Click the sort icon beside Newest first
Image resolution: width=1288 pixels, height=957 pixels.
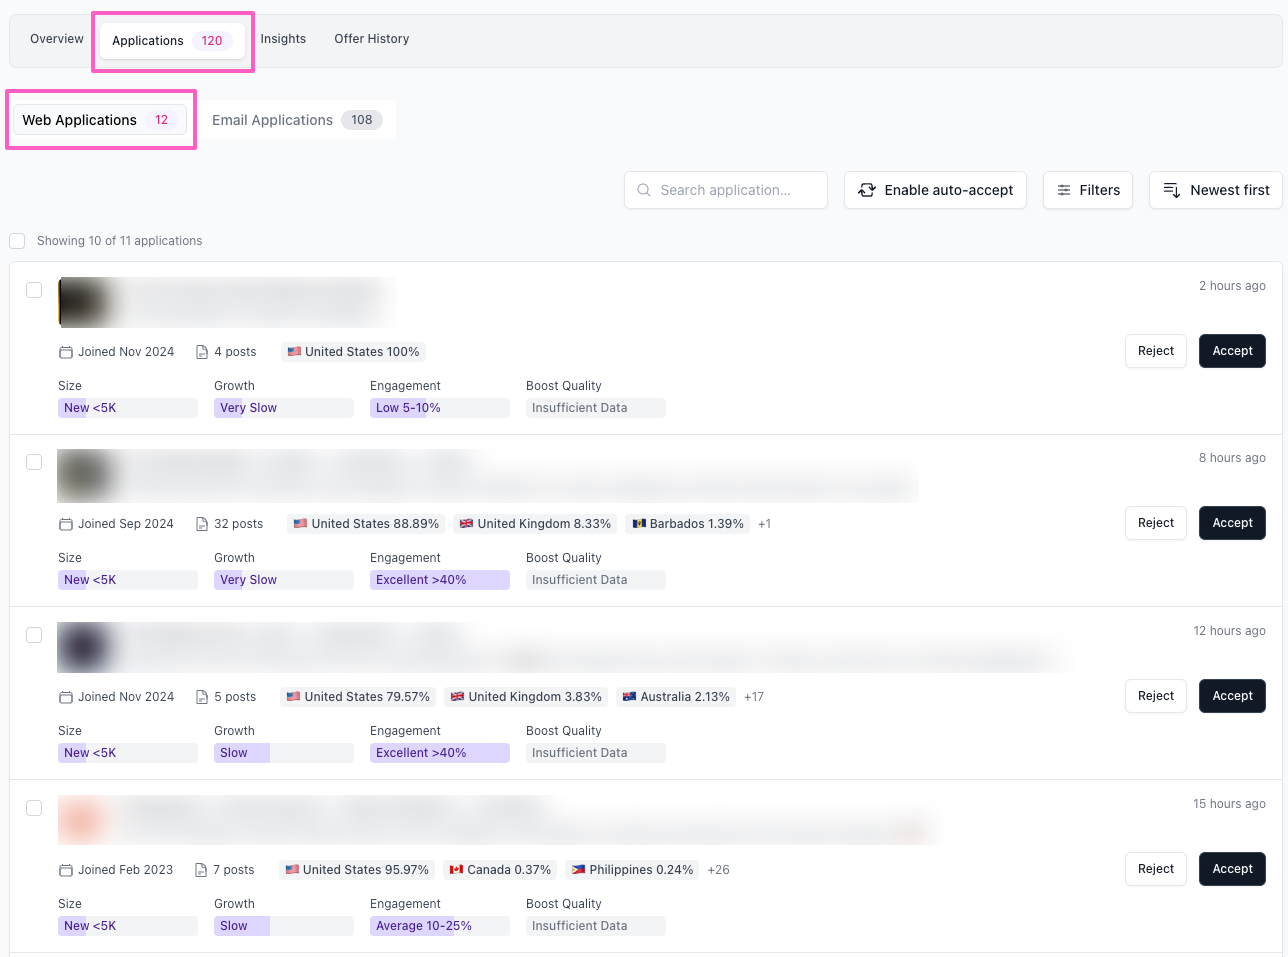coord(1172,190)
